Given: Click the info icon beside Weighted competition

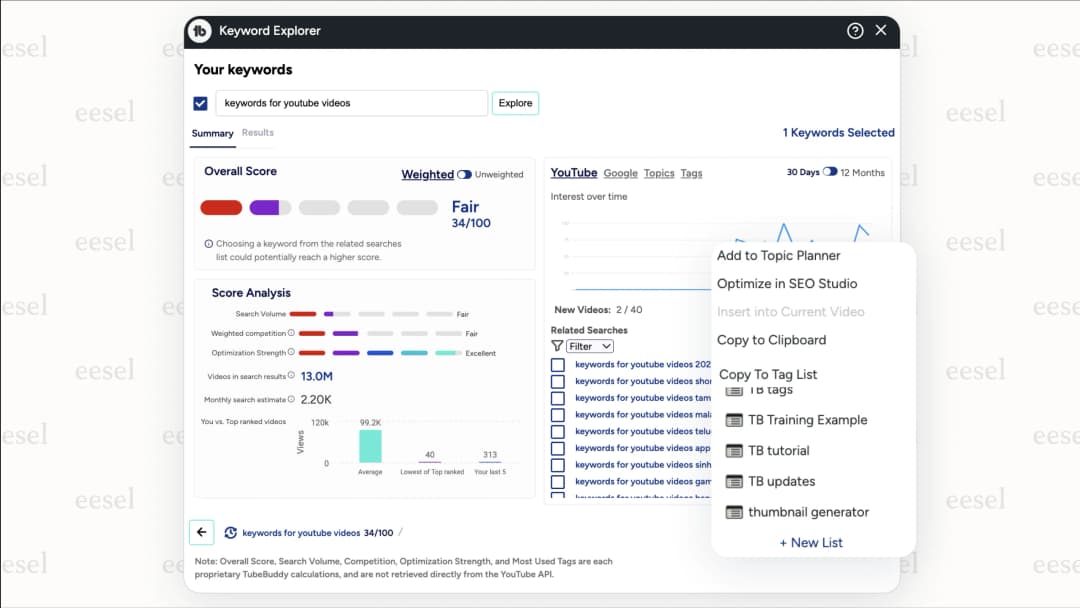Looking at the screenshot, I should [291, 333].
